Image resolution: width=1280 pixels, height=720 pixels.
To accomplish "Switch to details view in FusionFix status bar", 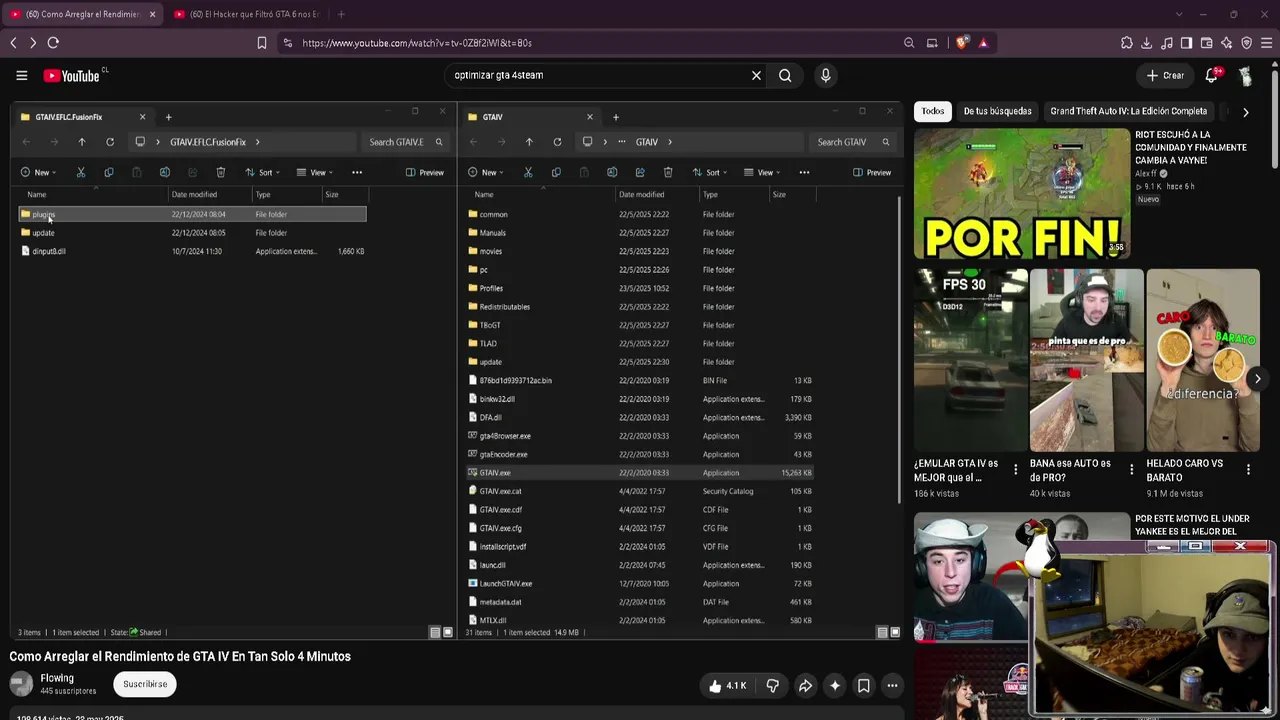I will coord(435,632).
